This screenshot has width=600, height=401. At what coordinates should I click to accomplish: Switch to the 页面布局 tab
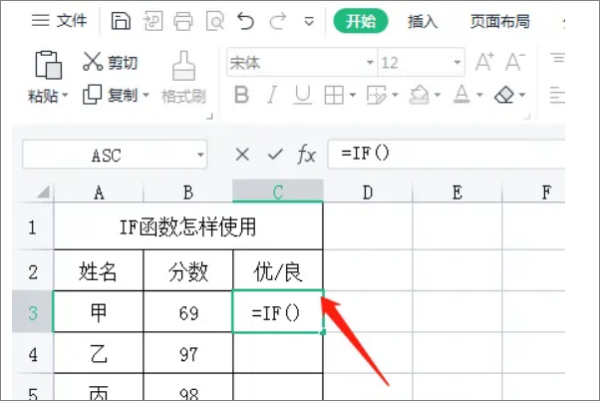(x=500, y=21)
